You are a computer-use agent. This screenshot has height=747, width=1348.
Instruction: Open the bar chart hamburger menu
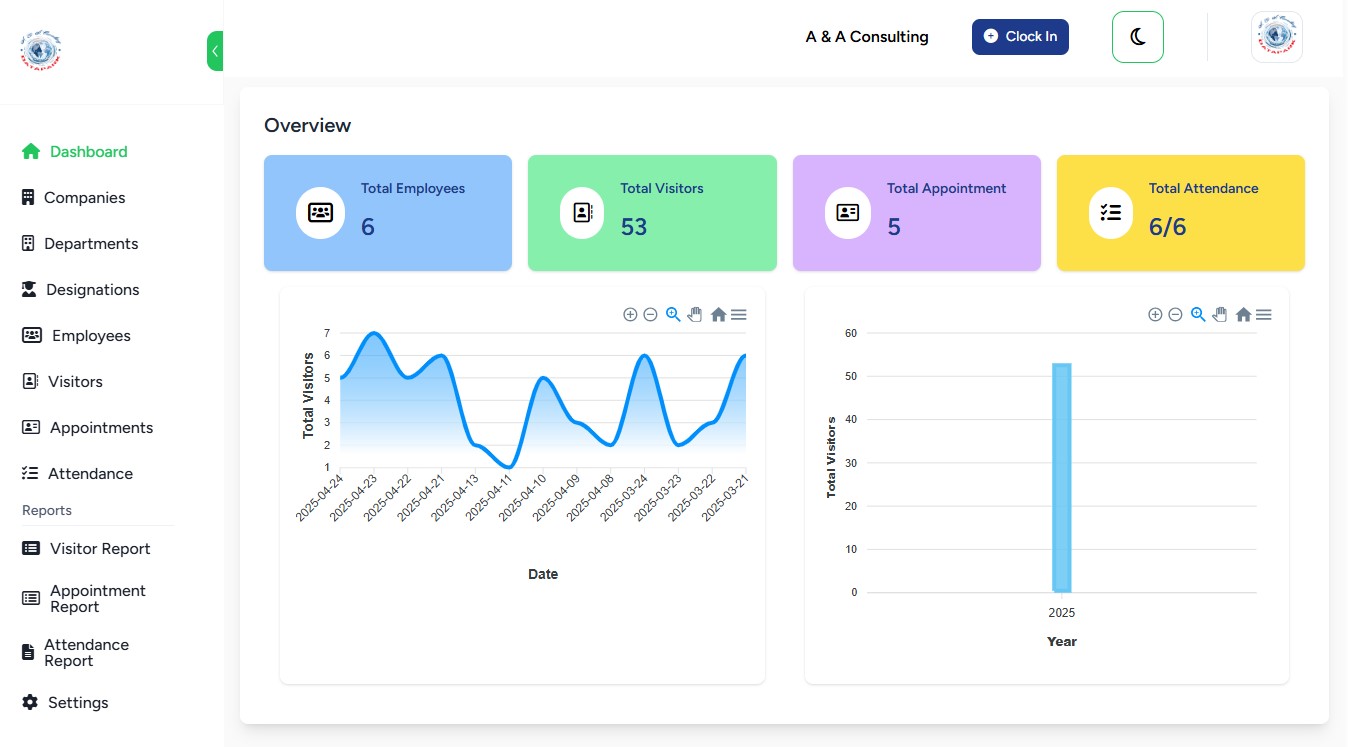click(1264, 315)
